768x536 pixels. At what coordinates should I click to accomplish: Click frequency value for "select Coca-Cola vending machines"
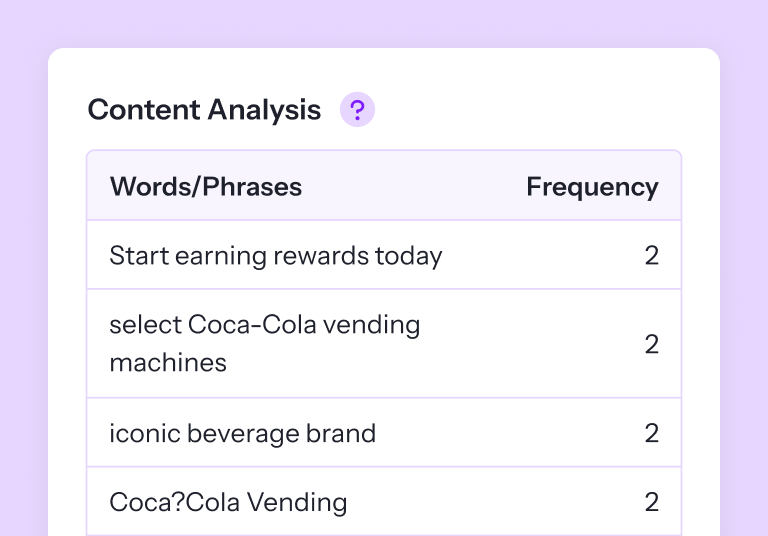[x=651, y=345]
